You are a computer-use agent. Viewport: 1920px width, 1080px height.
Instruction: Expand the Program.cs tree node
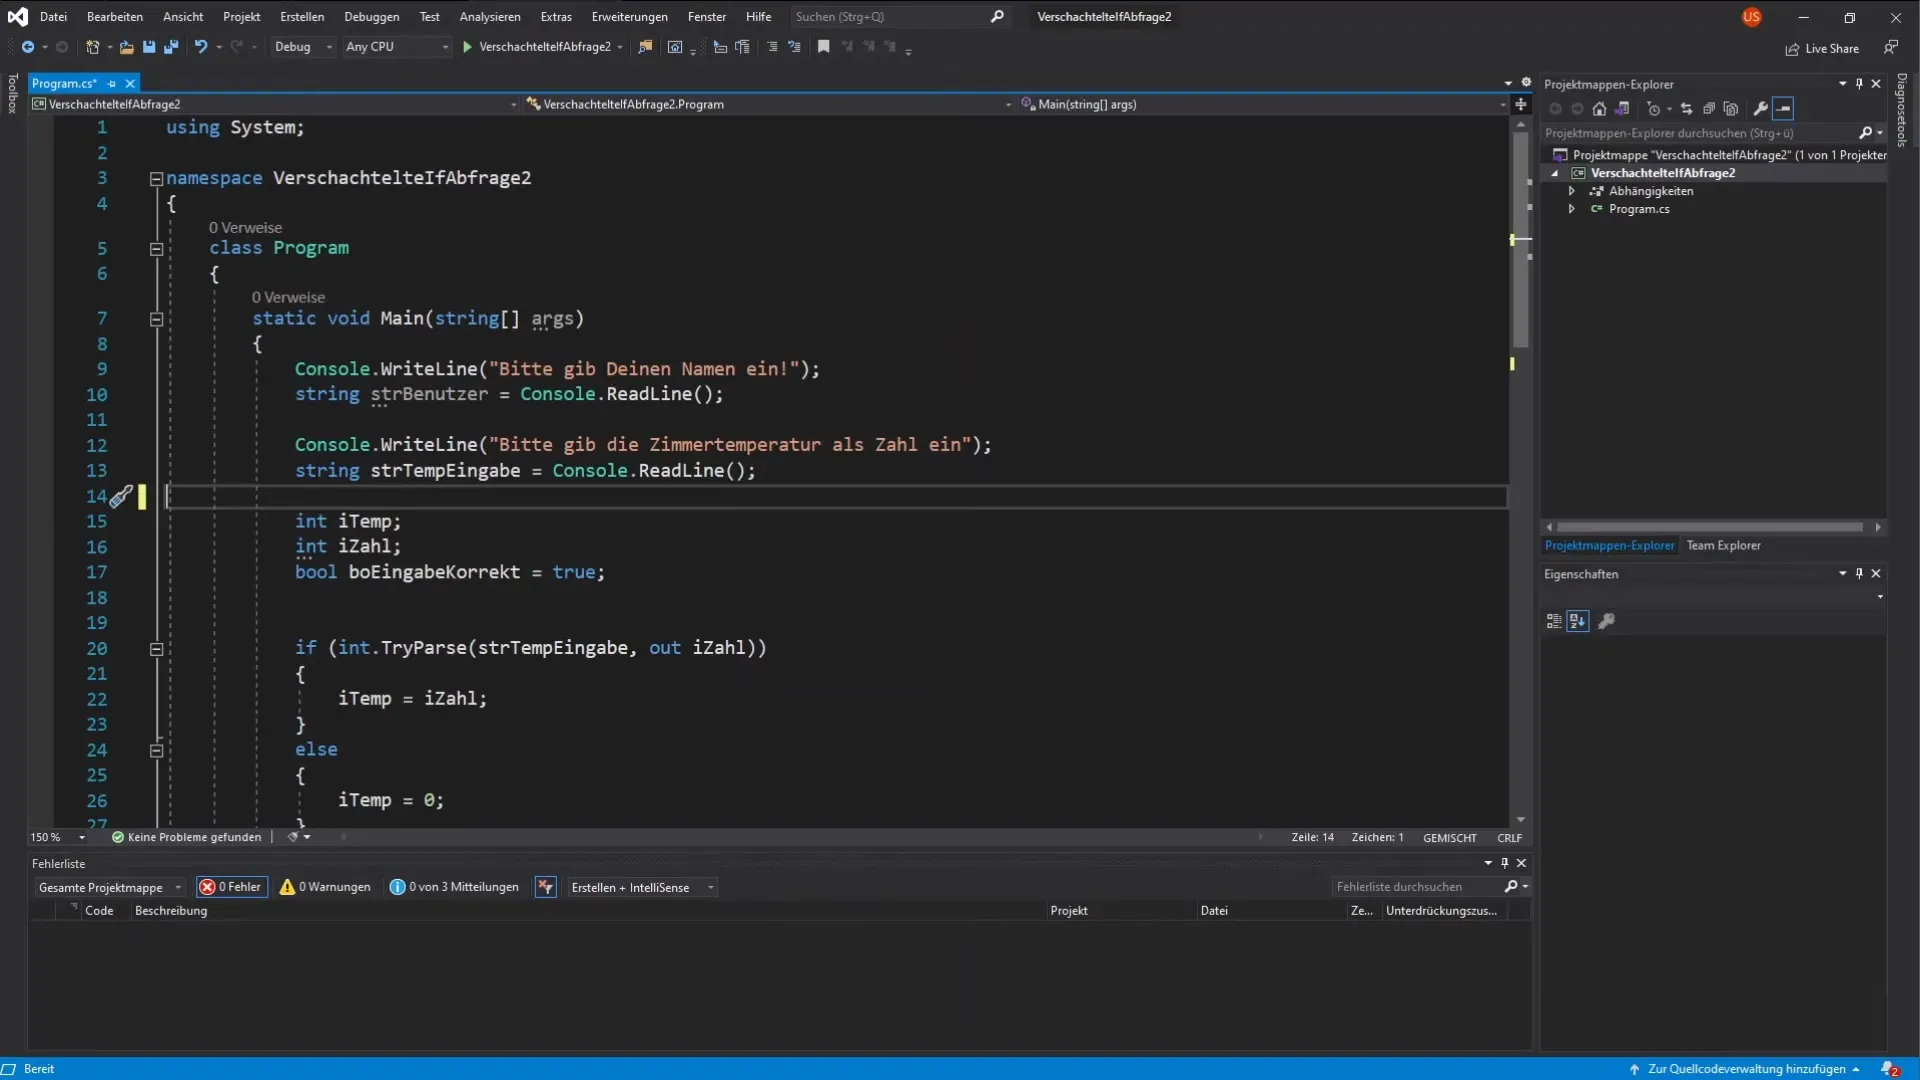pyautogui.click(x=1572, y=209)
